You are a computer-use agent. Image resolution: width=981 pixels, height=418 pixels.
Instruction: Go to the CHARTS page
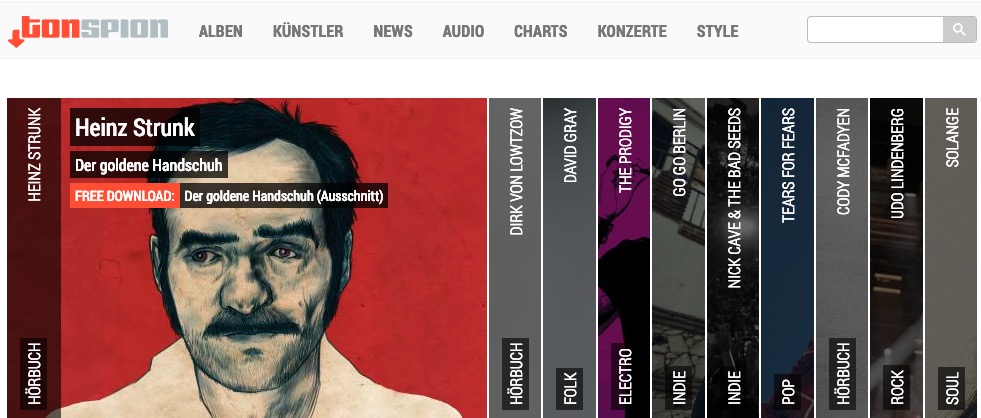click(x=541, y=31)
